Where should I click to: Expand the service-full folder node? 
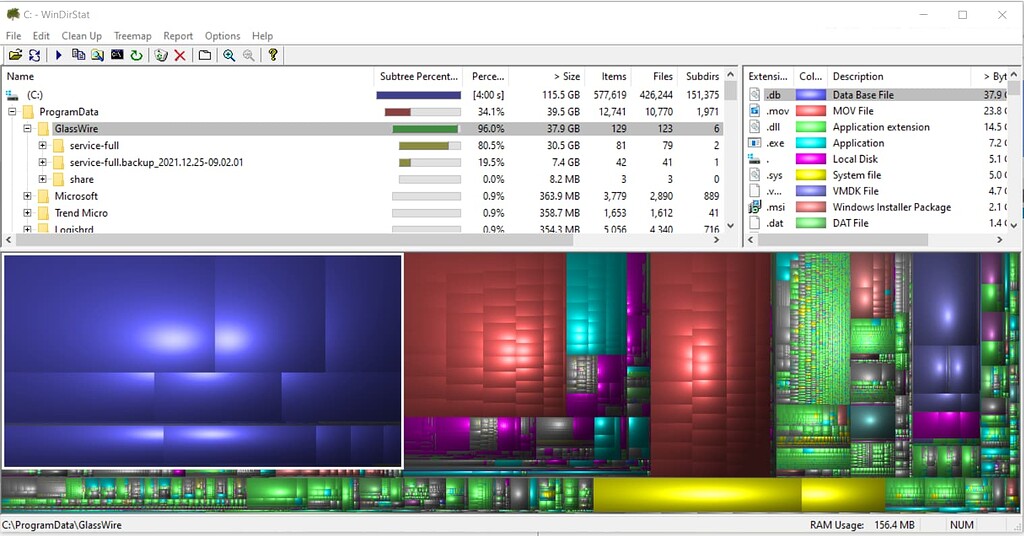pos(43,146)
